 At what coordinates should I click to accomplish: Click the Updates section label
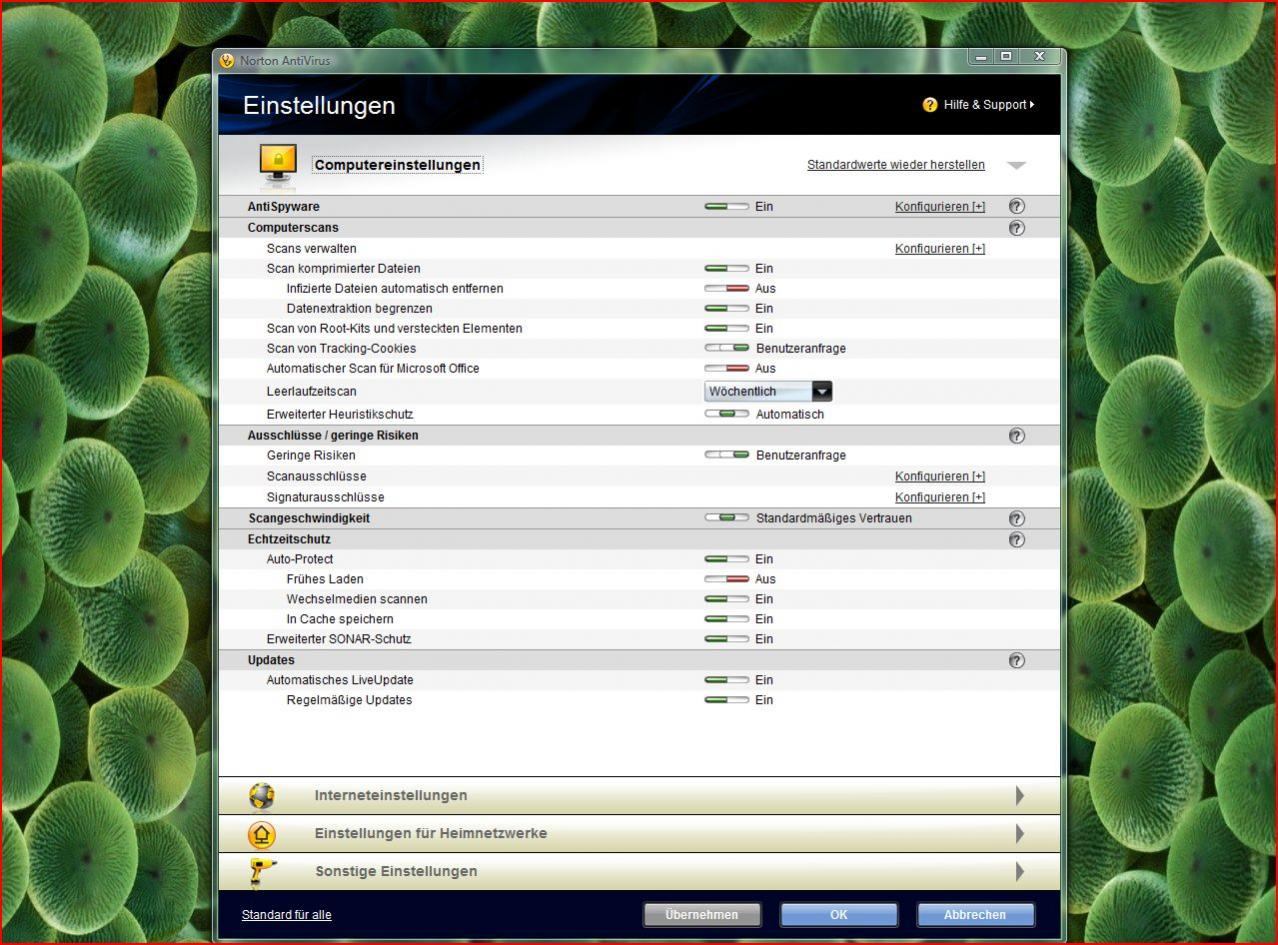coord(271,660)
